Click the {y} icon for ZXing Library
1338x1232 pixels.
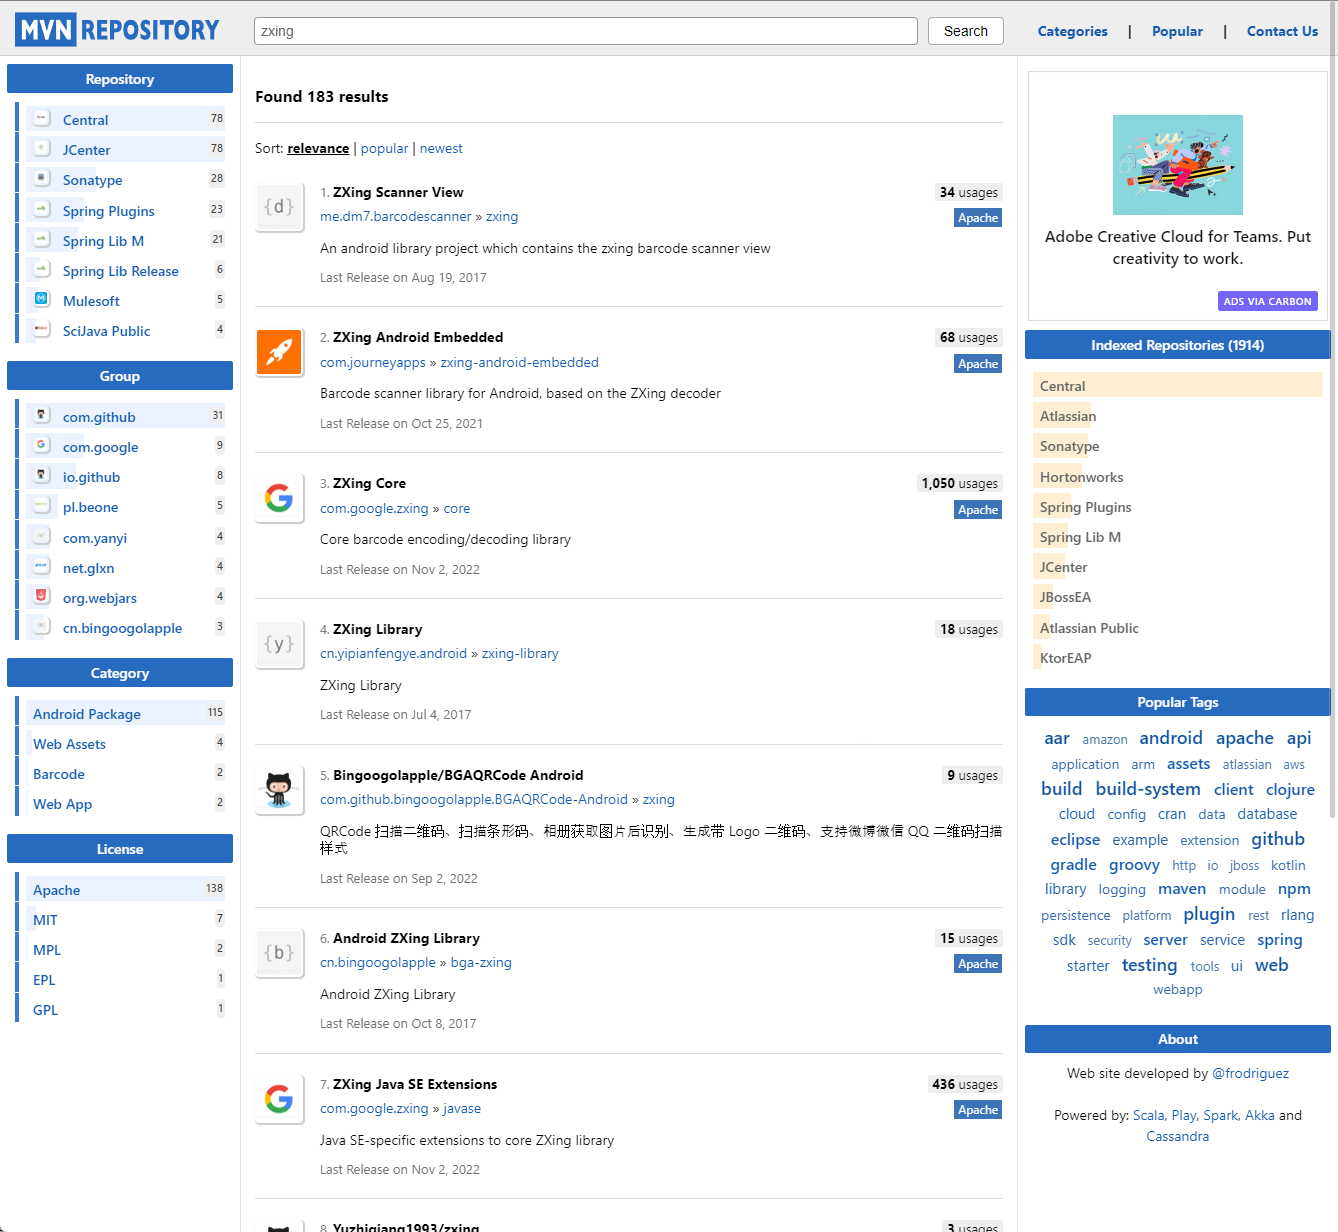[279, 644]
